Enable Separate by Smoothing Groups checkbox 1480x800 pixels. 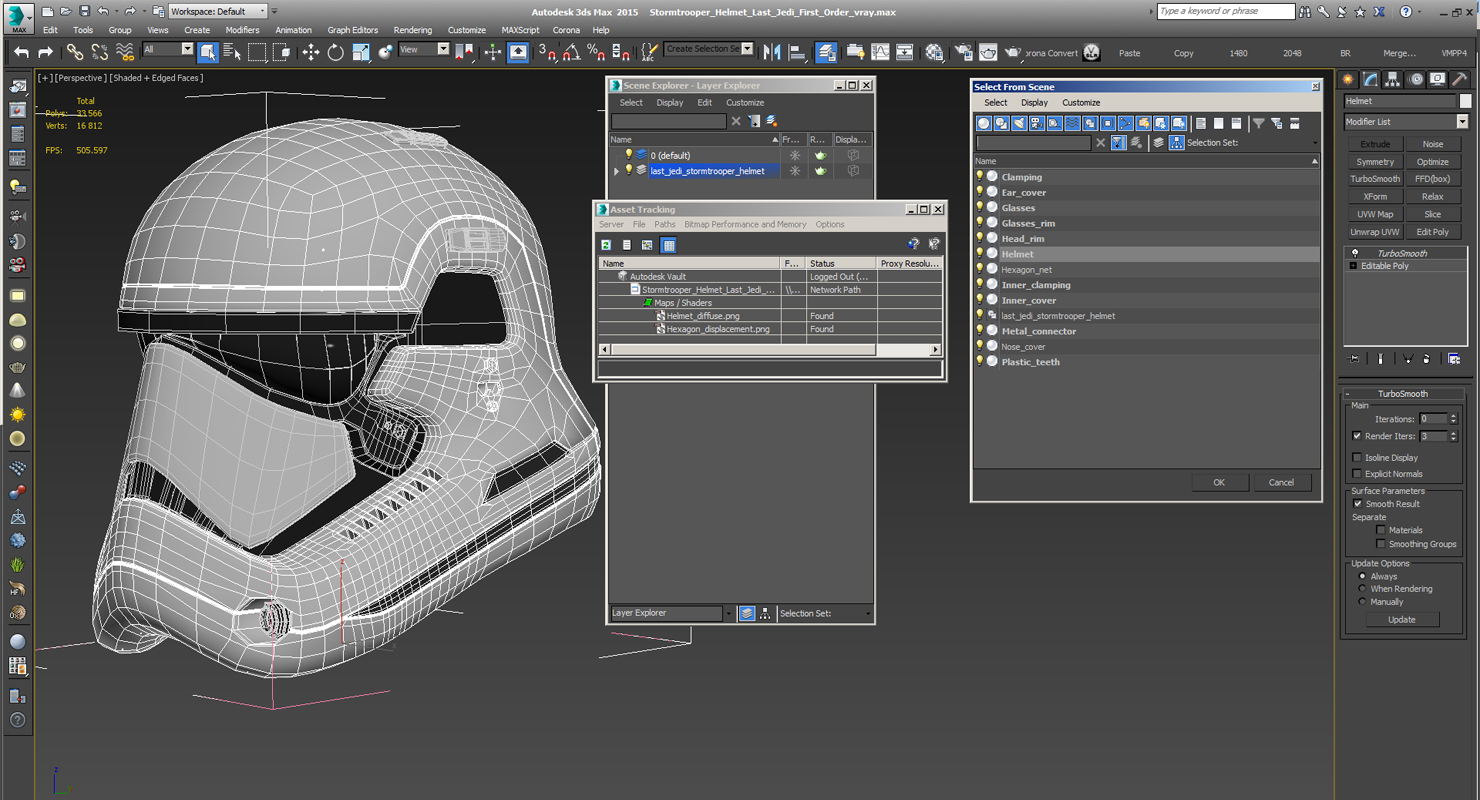pyautogui.click(x=1381, y=544)
